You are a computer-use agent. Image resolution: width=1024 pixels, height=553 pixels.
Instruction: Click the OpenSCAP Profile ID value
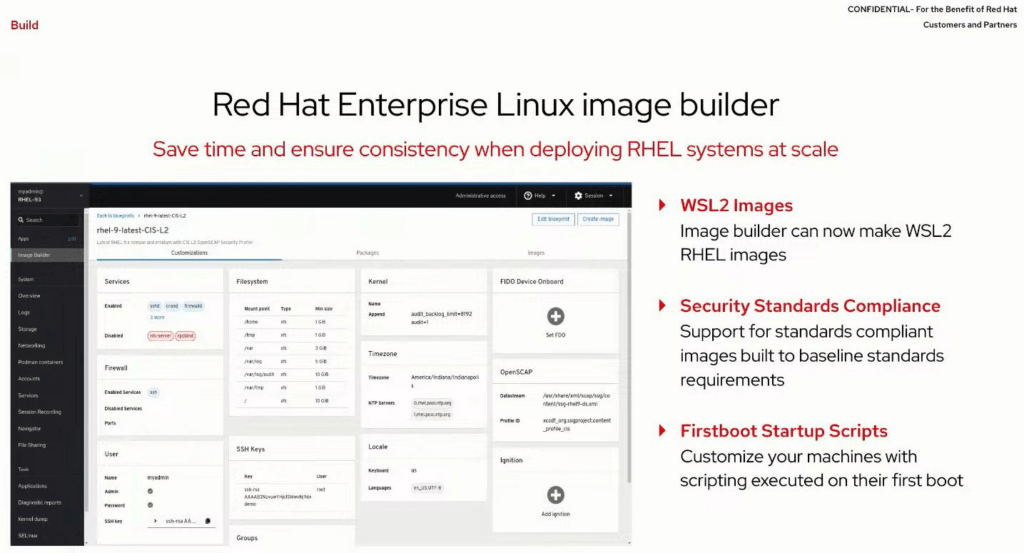tap(577, 424)
